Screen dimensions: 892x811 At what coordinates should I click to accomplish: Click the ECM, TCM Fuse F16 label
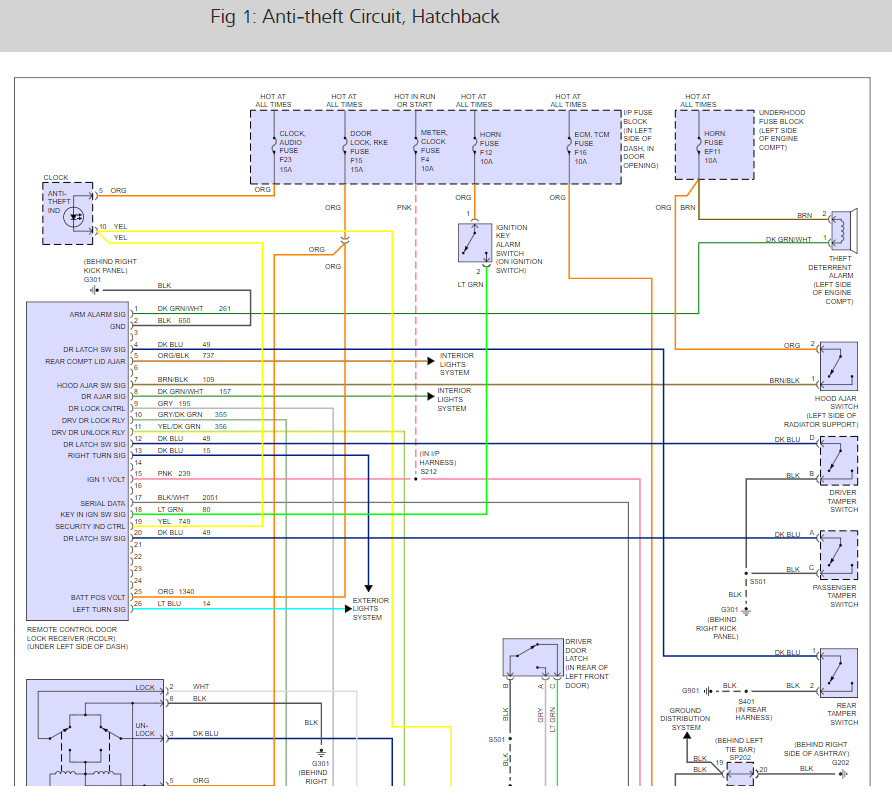[591, 148]
